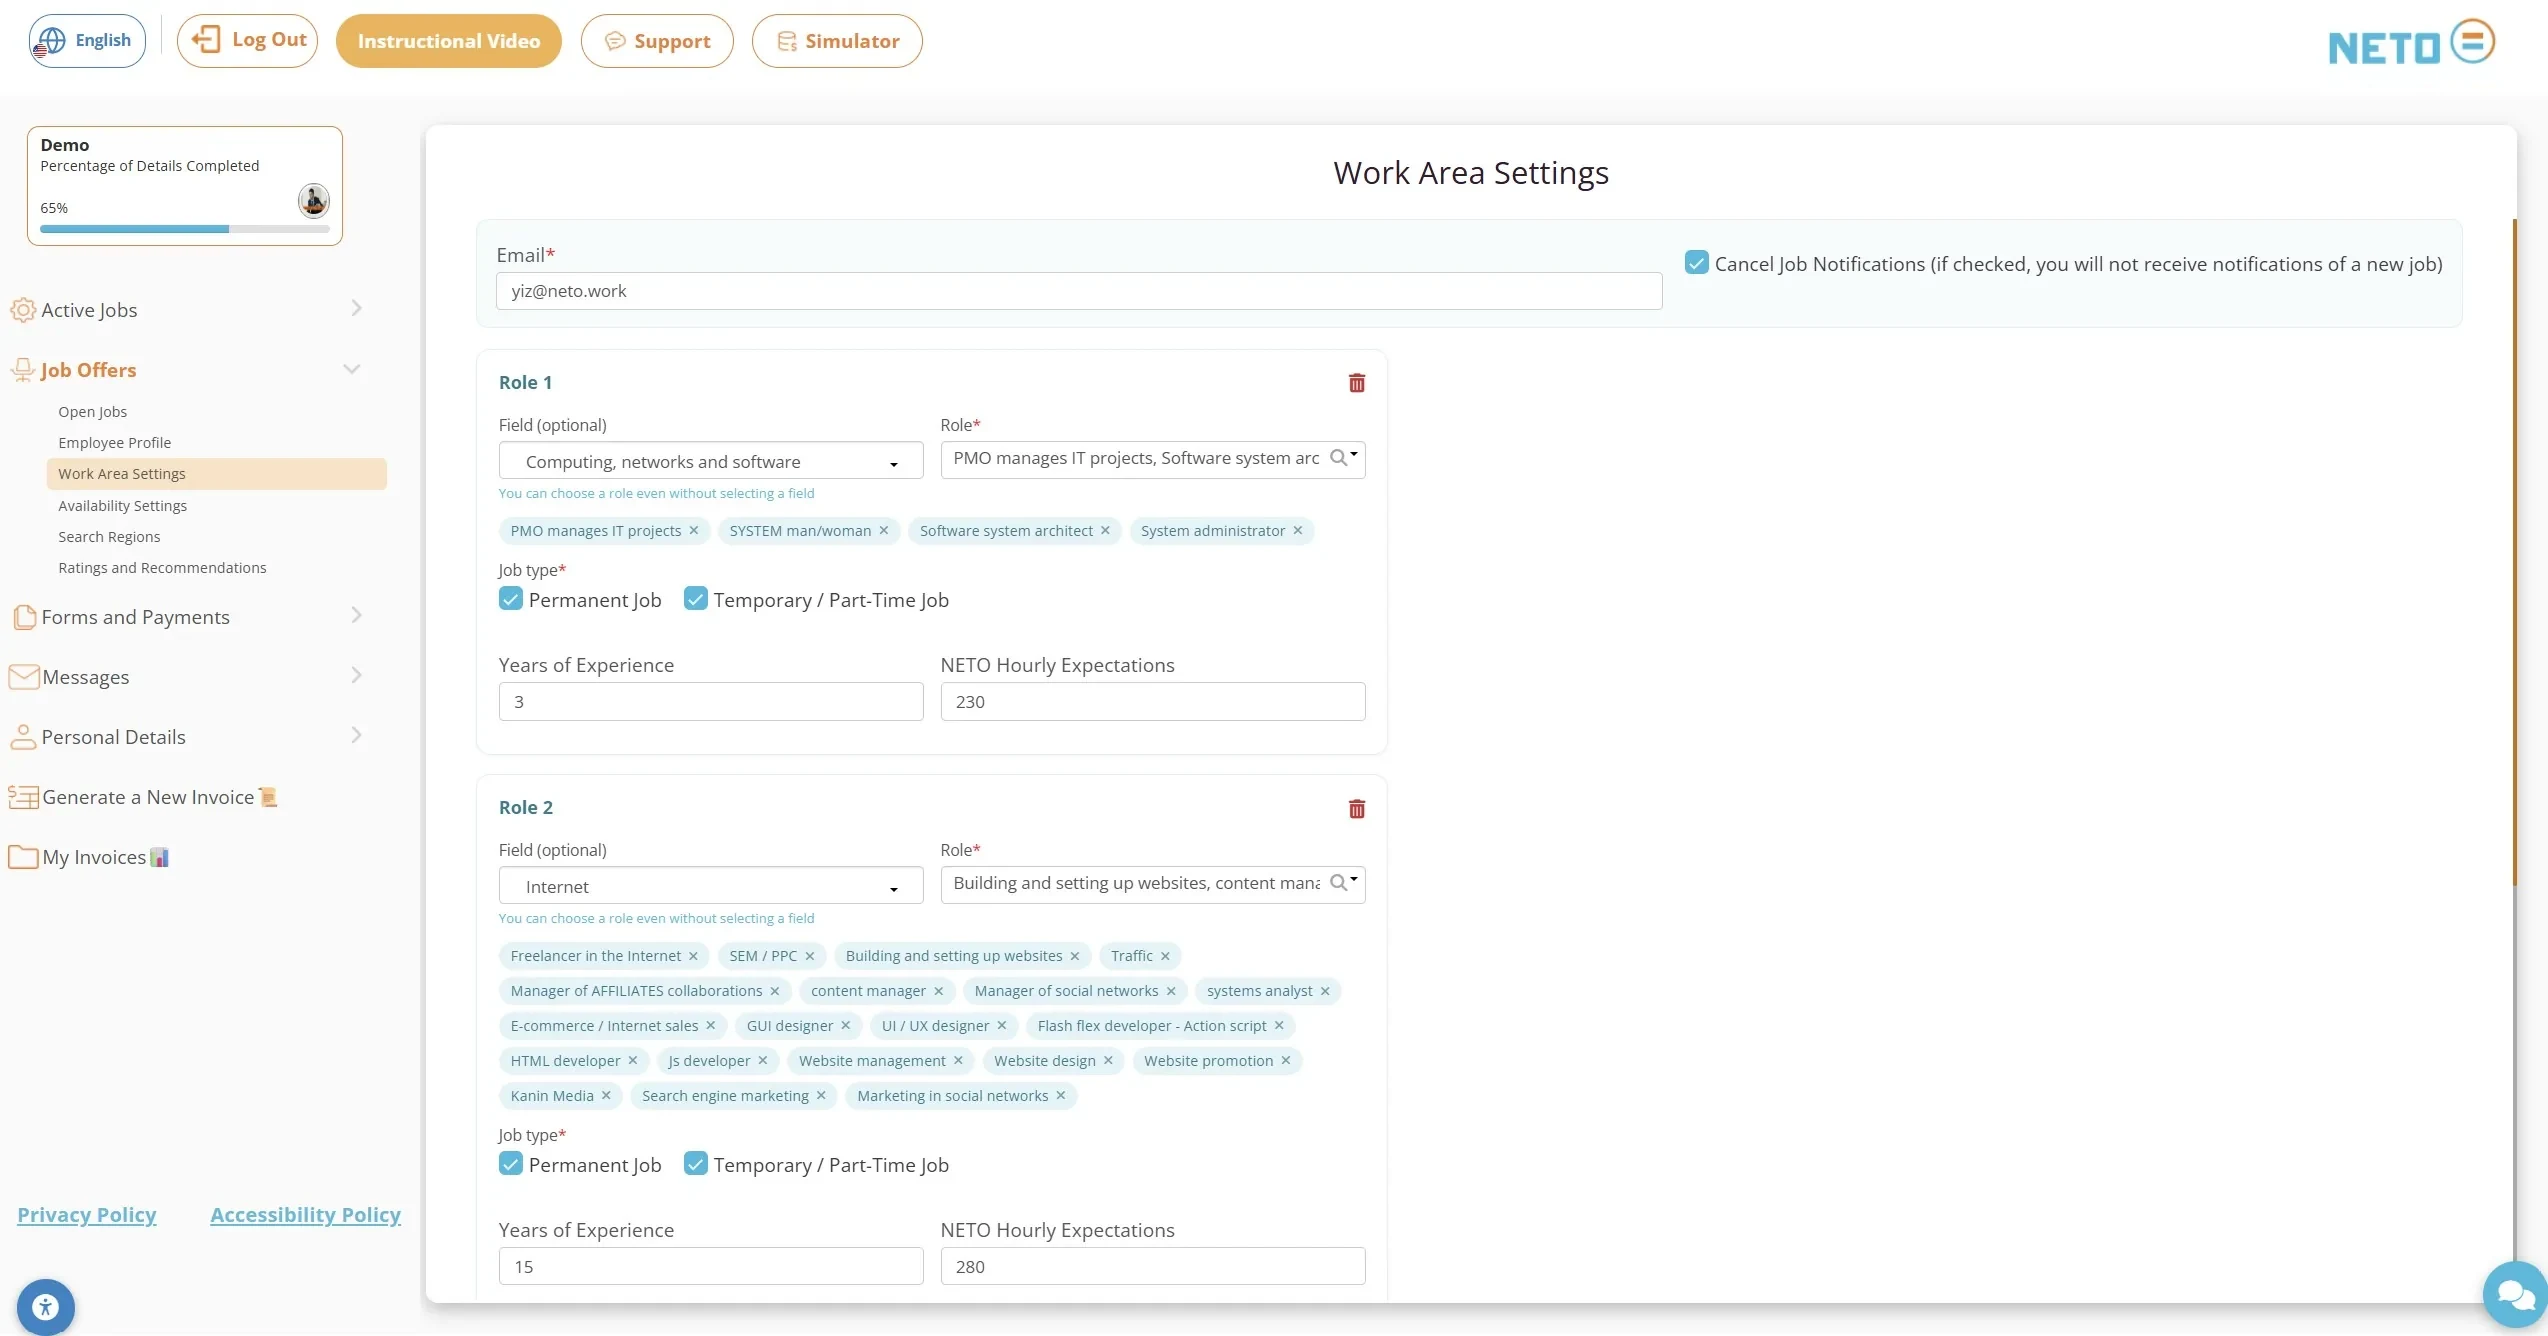2548x1336 pixels.
Task: Remove the Website design tag
Action: (x=1108, y=1060)
